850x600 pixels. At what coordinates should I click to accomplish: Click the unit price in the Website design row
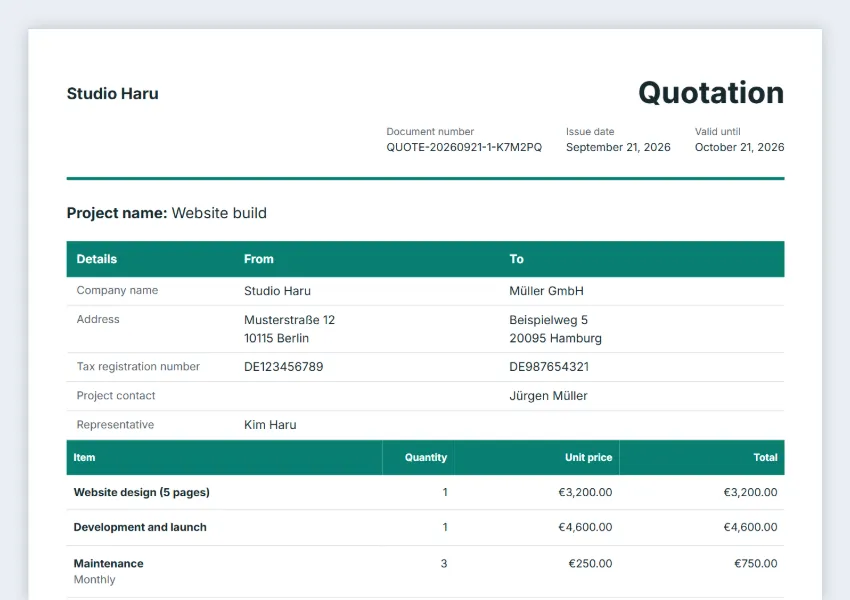(585, 492)
